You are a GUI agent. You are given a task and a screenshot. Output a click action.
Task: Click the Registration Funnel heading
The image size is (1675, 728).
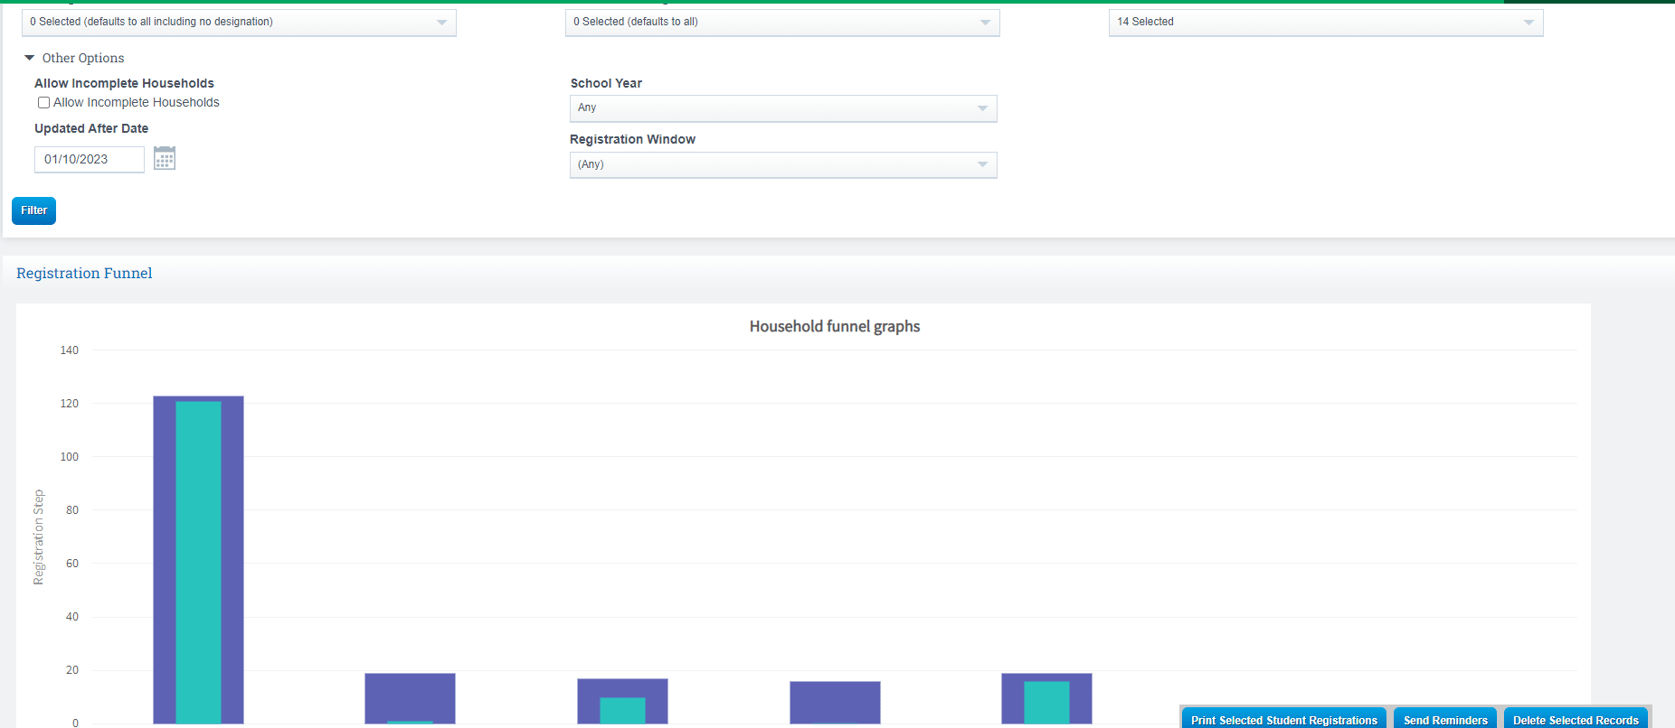click(x=84, y=273)
